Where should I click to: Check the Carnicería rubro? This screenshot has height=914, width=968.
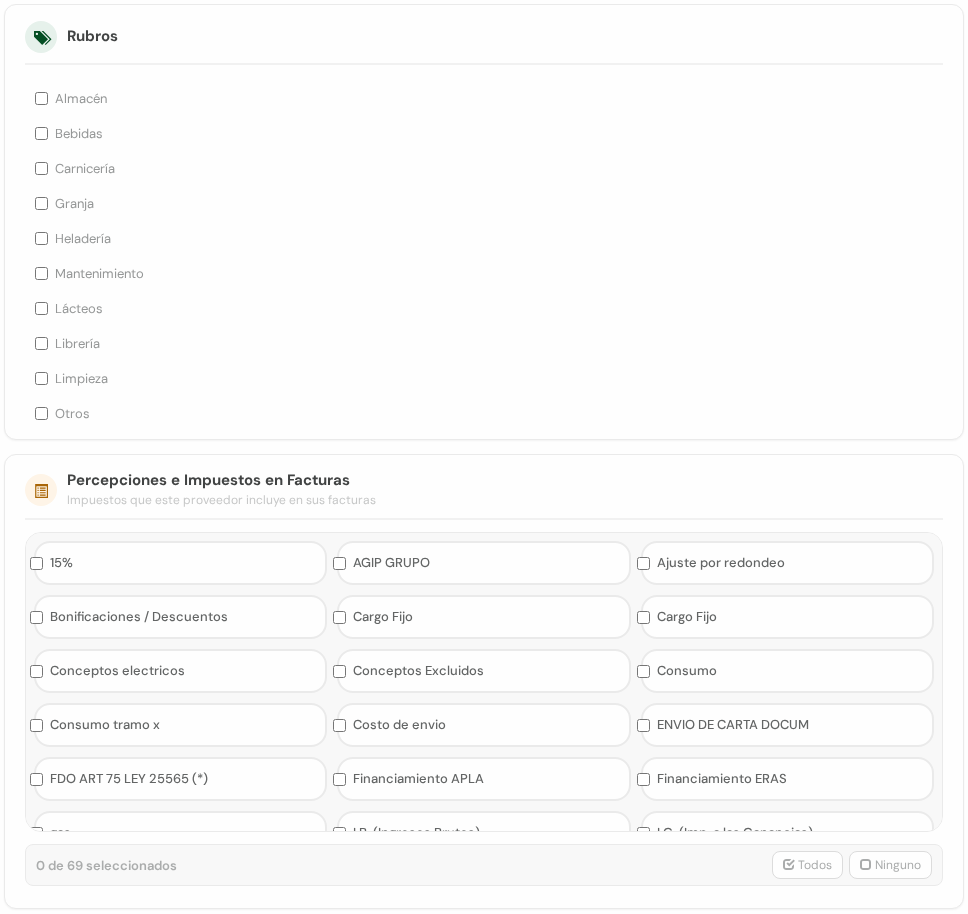[x=41, y=168]
